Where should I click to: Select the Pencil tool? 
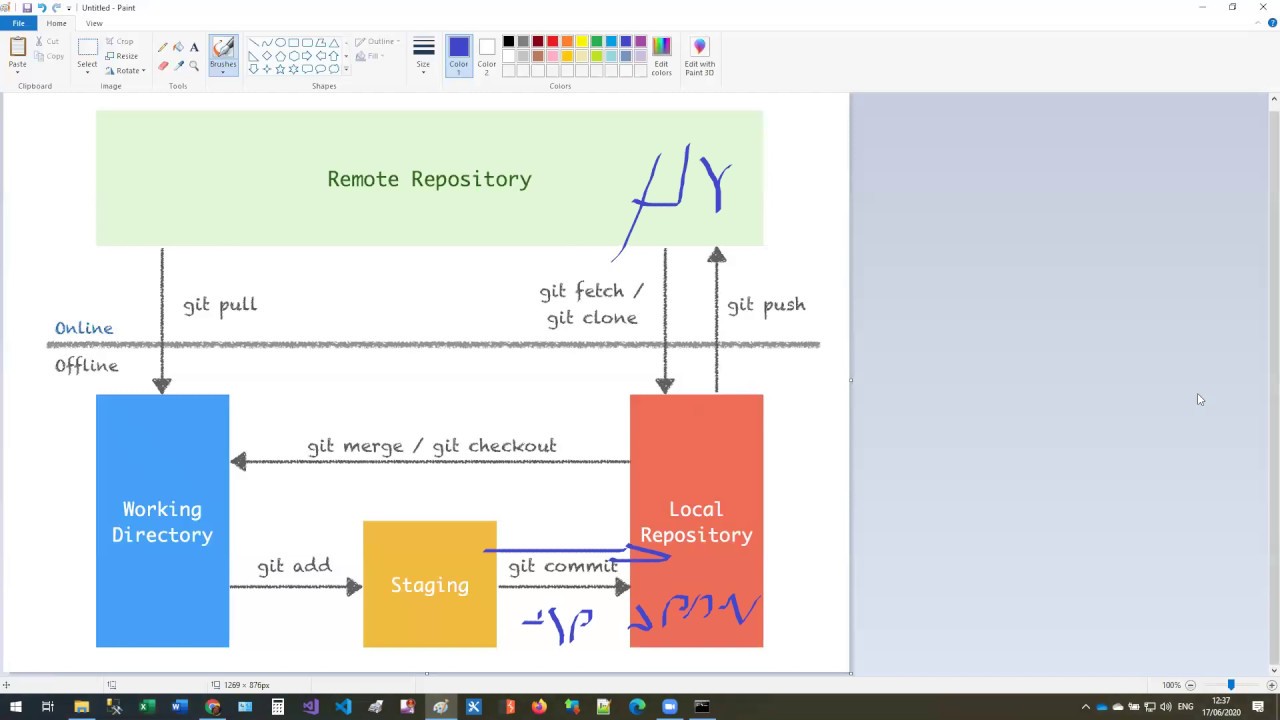tap(162, 47)
